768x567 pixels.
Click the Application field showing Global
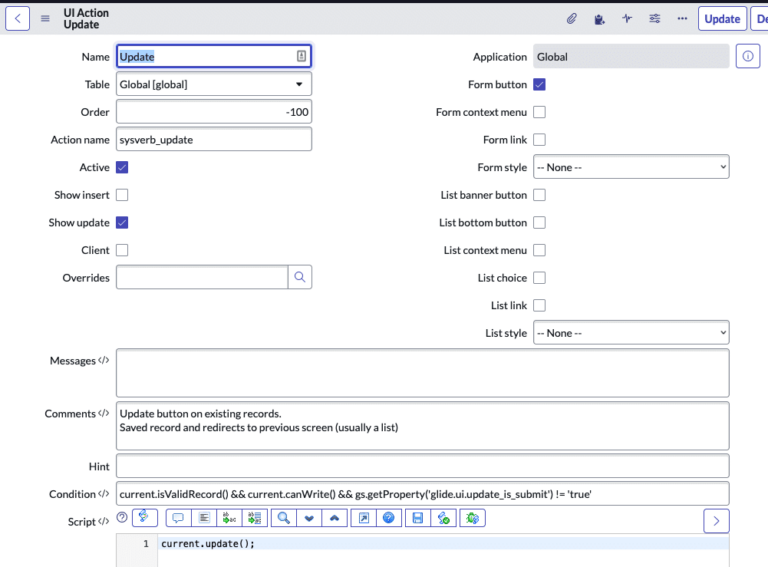631,56
